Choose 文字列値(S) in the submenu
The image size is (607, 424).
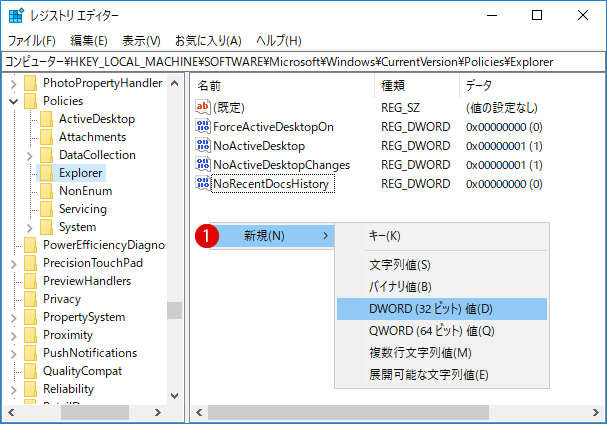[x=442, y=265]
